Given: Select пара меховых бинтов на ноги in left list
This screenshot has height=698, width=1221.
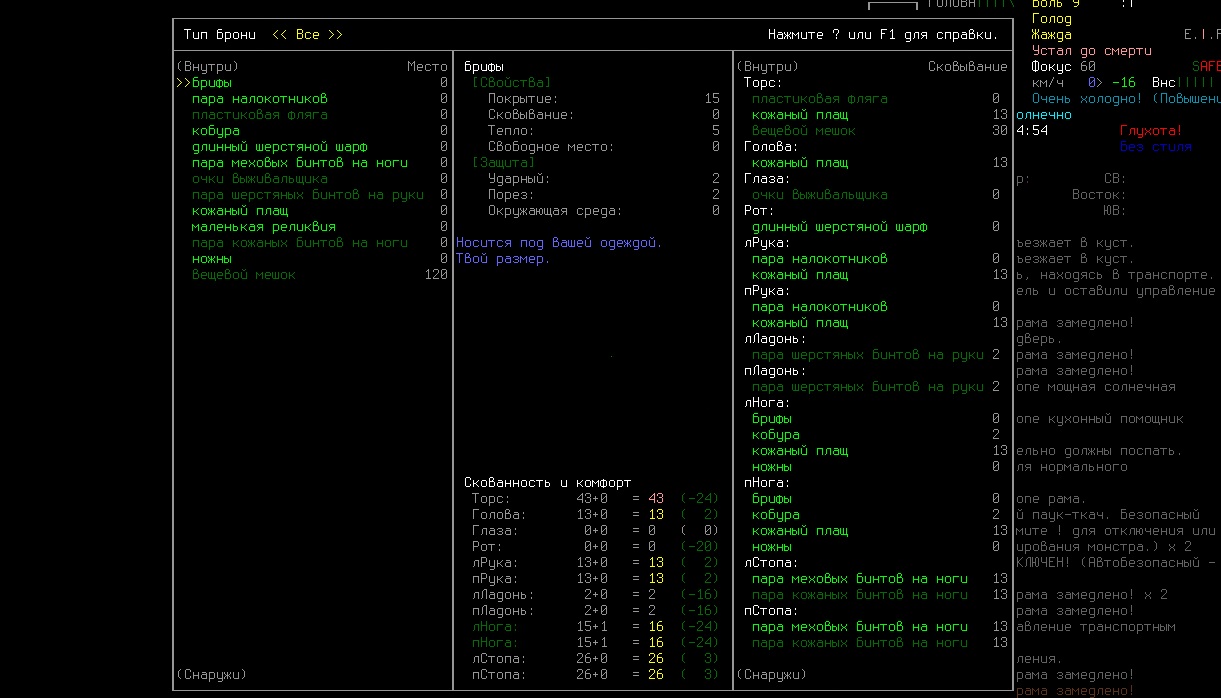Looking at the screenshot, I should 300,162.
